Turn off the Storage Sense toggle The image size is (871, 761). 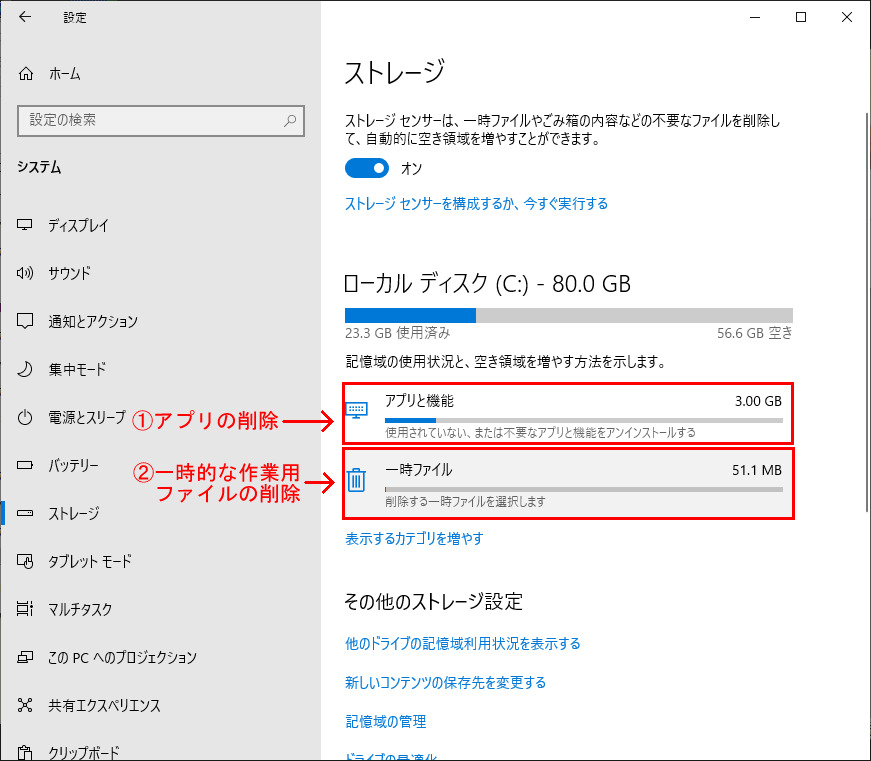pos(366,168)
